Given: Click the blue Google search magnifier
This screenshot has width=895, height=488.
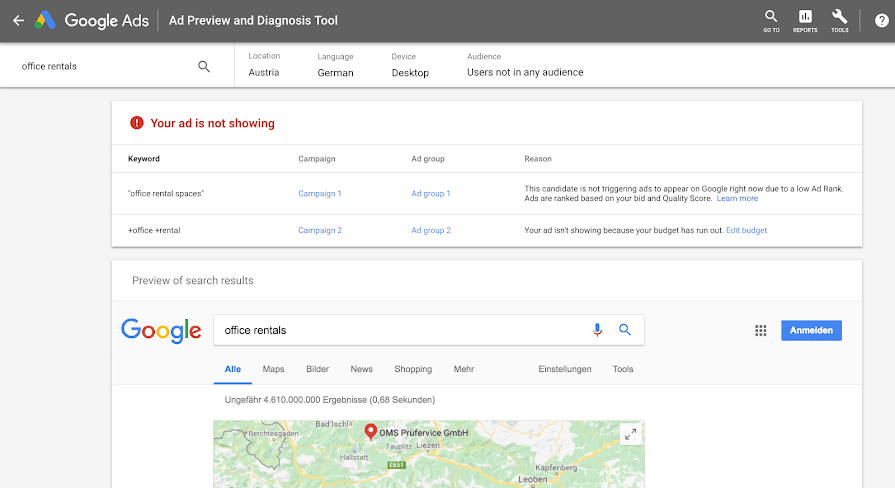Looking at the screenshot, I should click(x=625, y=330).
